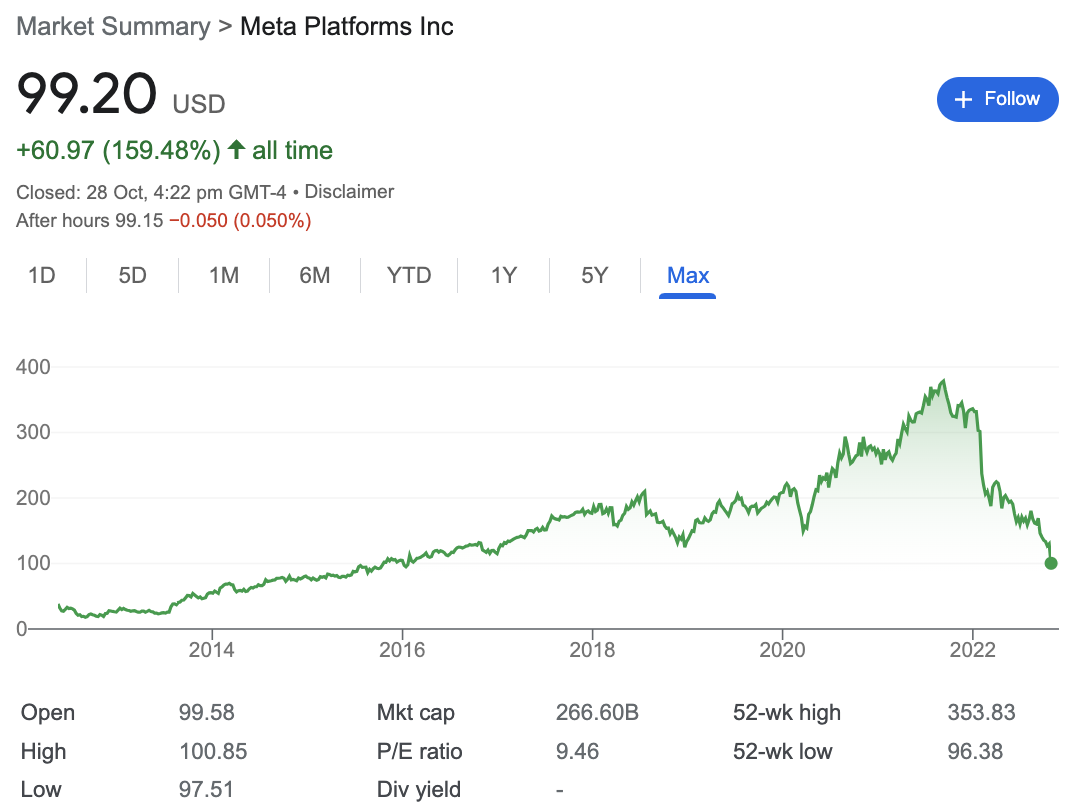This screenshot has width=1072, height=808.
Task: Select the 5D time range tab
Action: 133,275
